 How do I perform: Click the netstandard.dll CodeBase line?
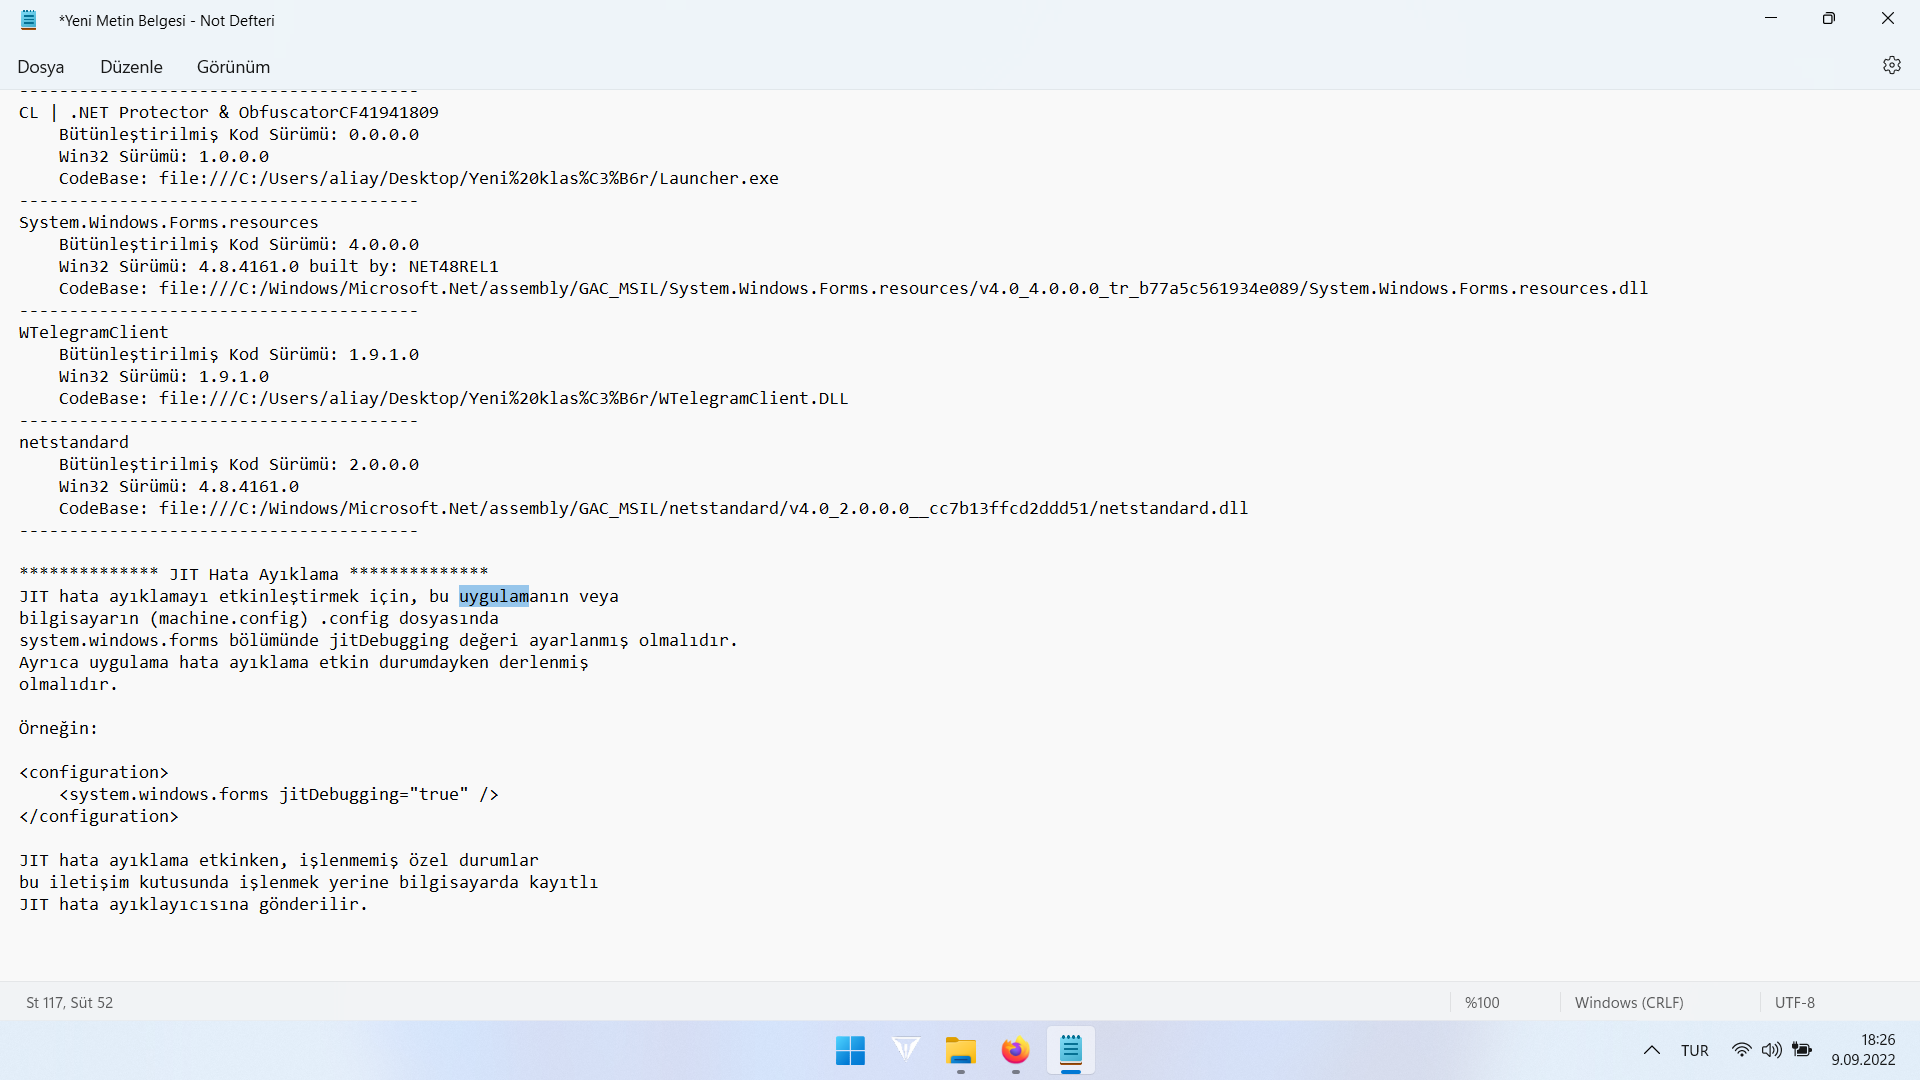[x=653, y=508]
